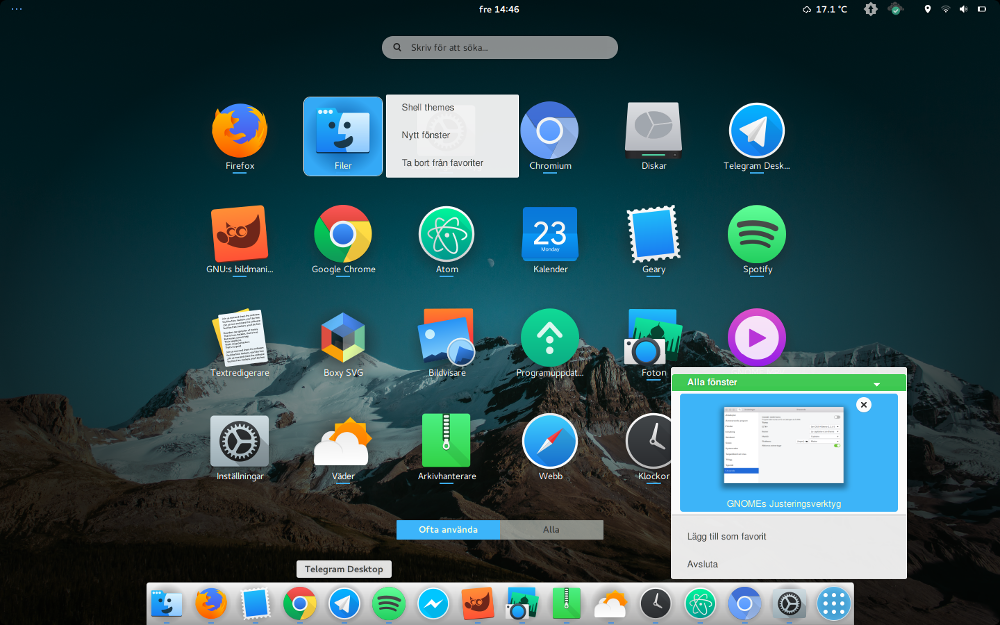Click the Firefox icon in the dock
This screenshot has height=625, width=1000.
(x=210, y=603)
